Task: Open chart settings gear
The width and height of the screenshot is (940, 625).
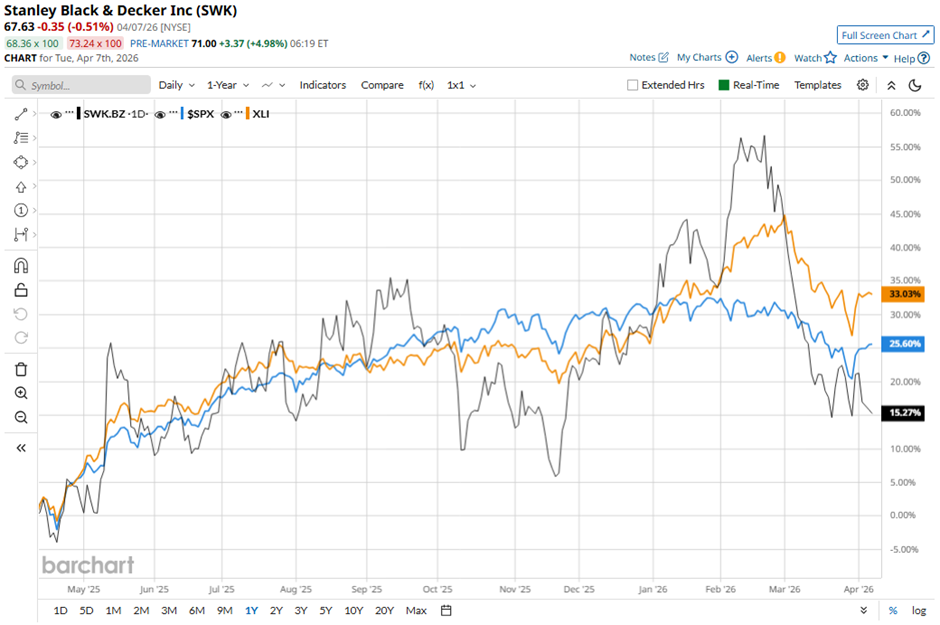Action: point(863,84)
